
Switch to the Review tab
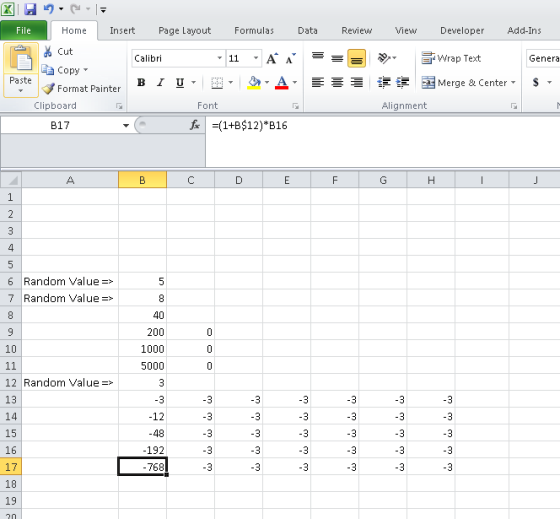[x=356, y=31]
